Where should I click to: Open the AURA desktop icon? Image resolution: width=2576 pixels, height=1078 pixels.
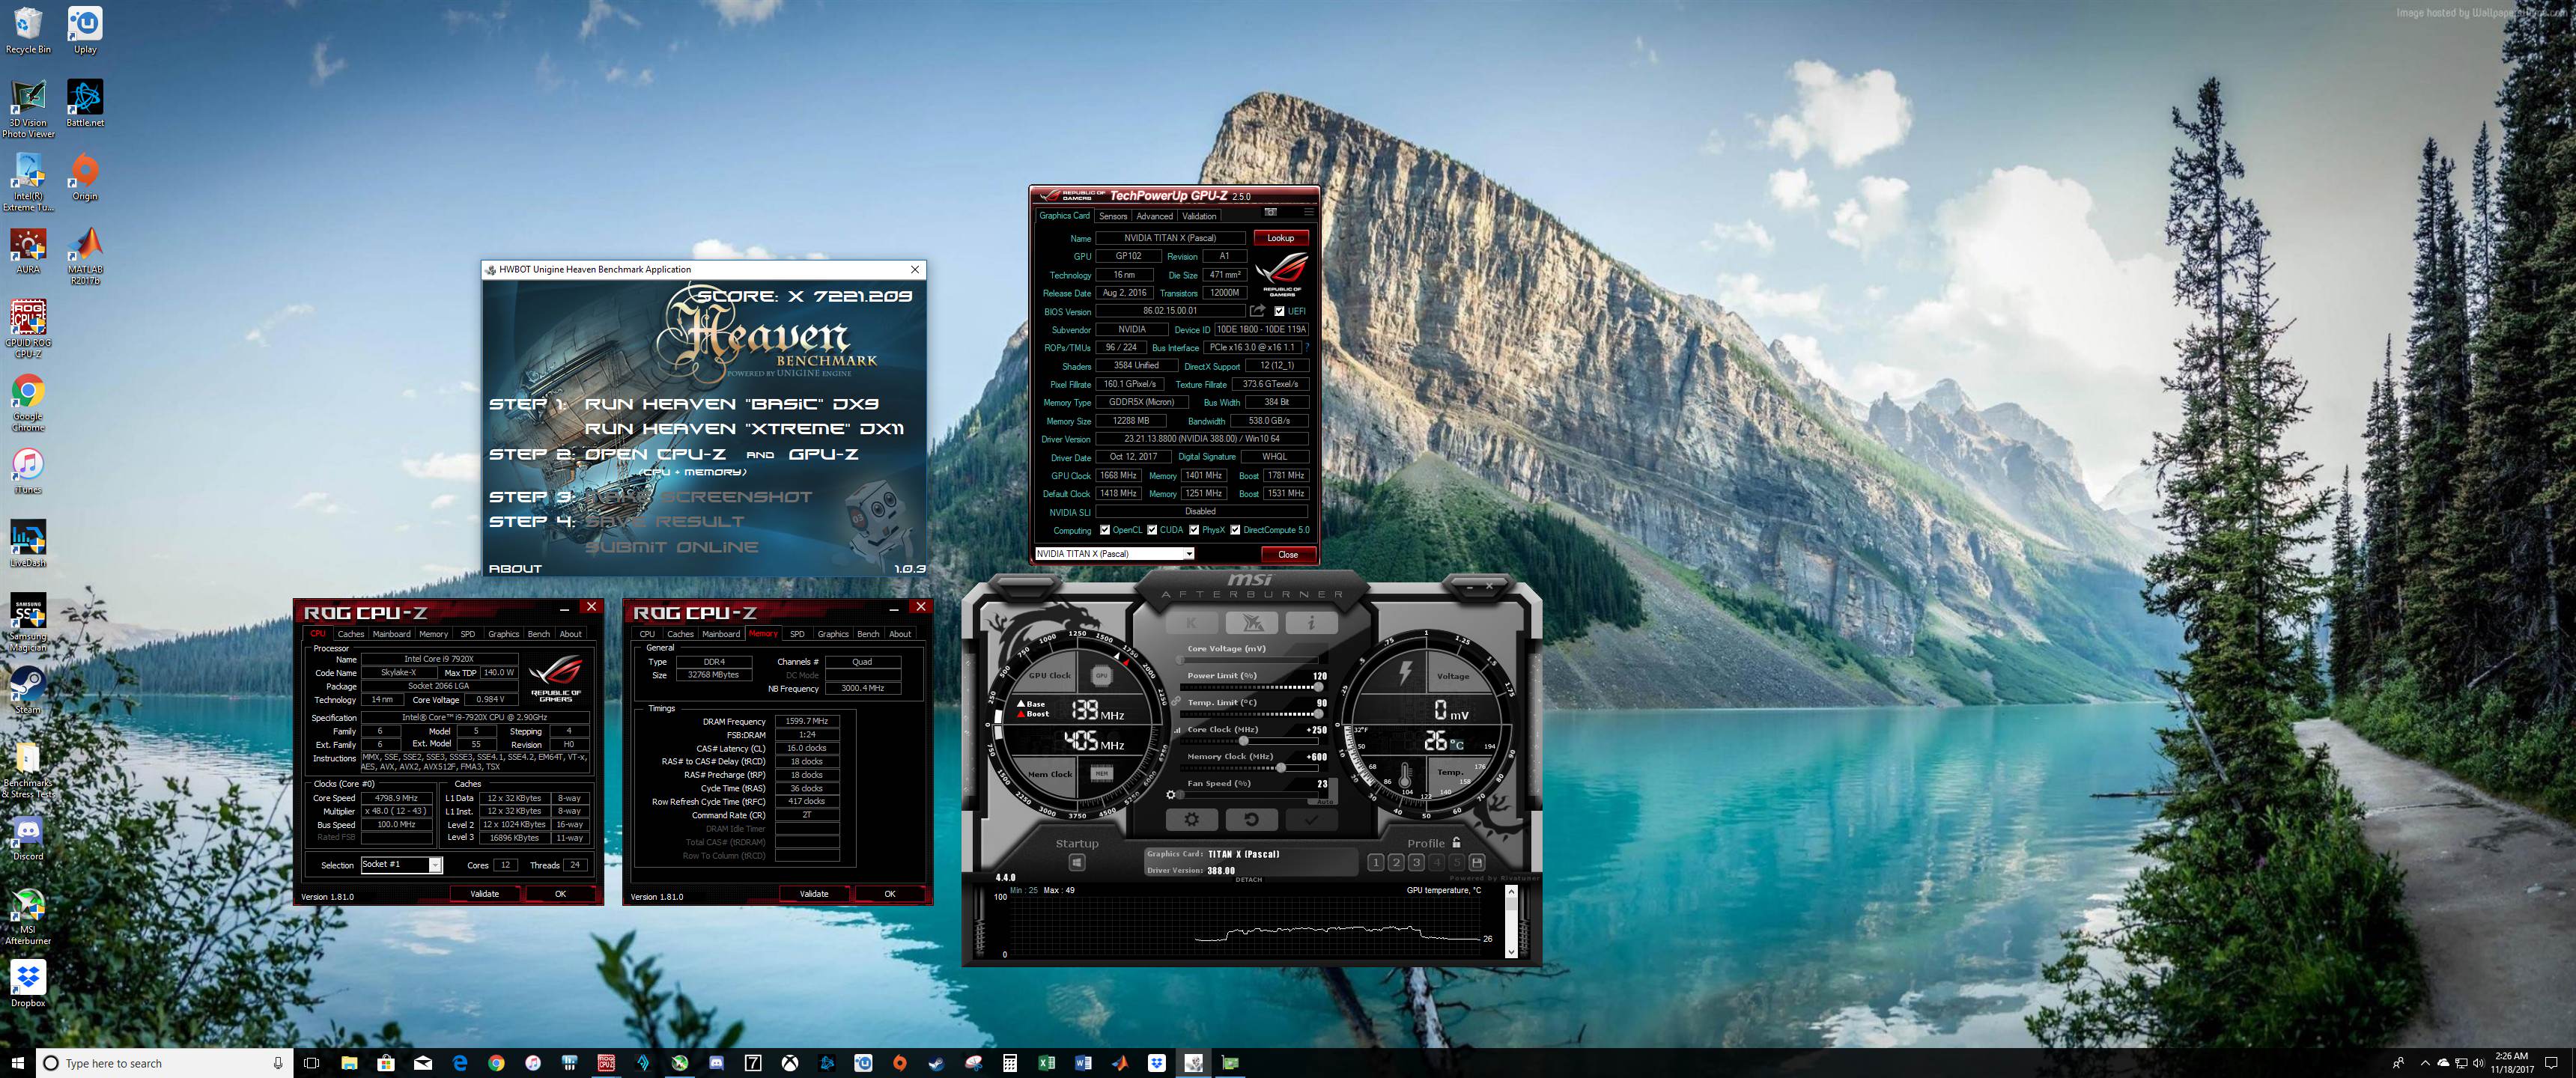28,250
